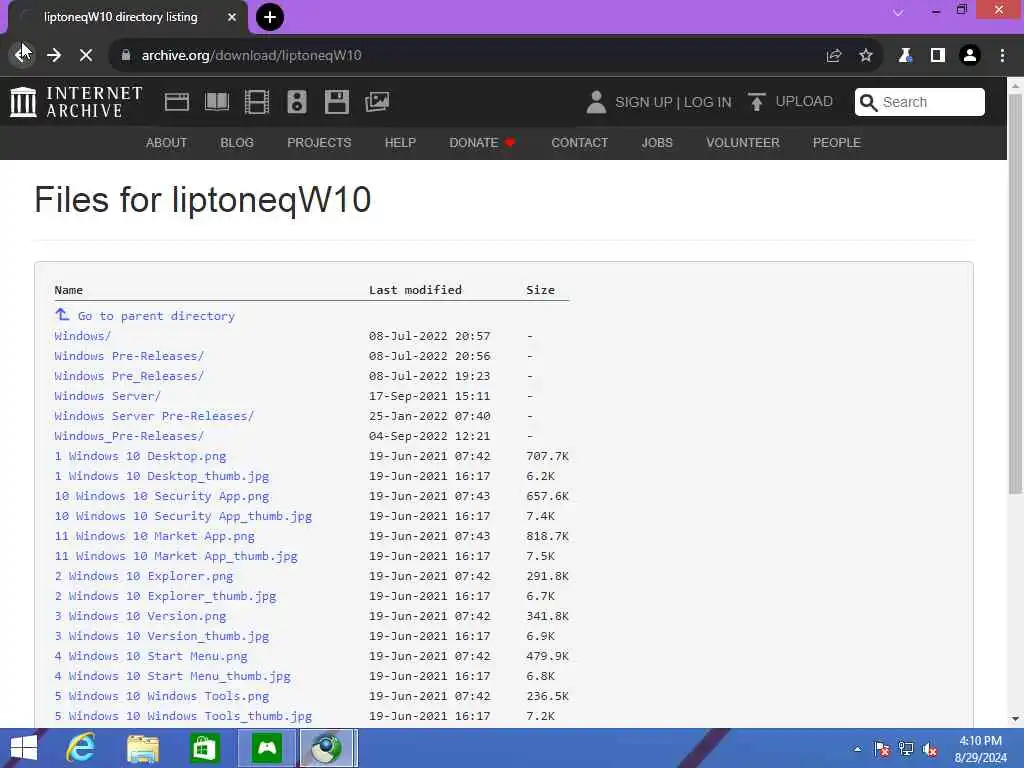This screenshot has width=1024, height=768.
Task: Open the Windows_Pre-Releases/ folder link
Action: pos(129,436)
